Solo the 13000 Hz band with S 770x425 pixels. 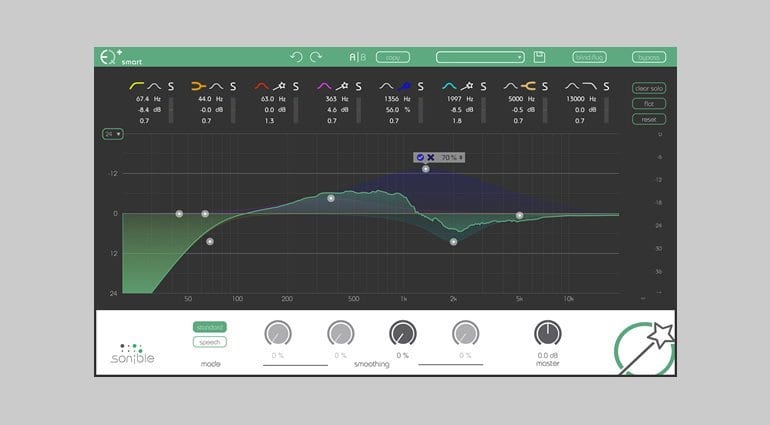606,86
